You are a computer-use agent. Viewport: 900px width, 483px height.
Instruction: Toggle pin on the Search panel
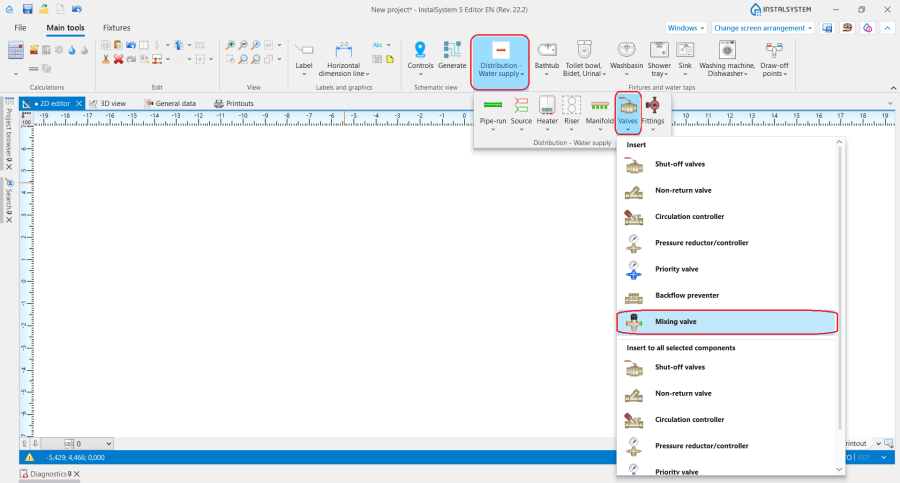click(9, 212)
